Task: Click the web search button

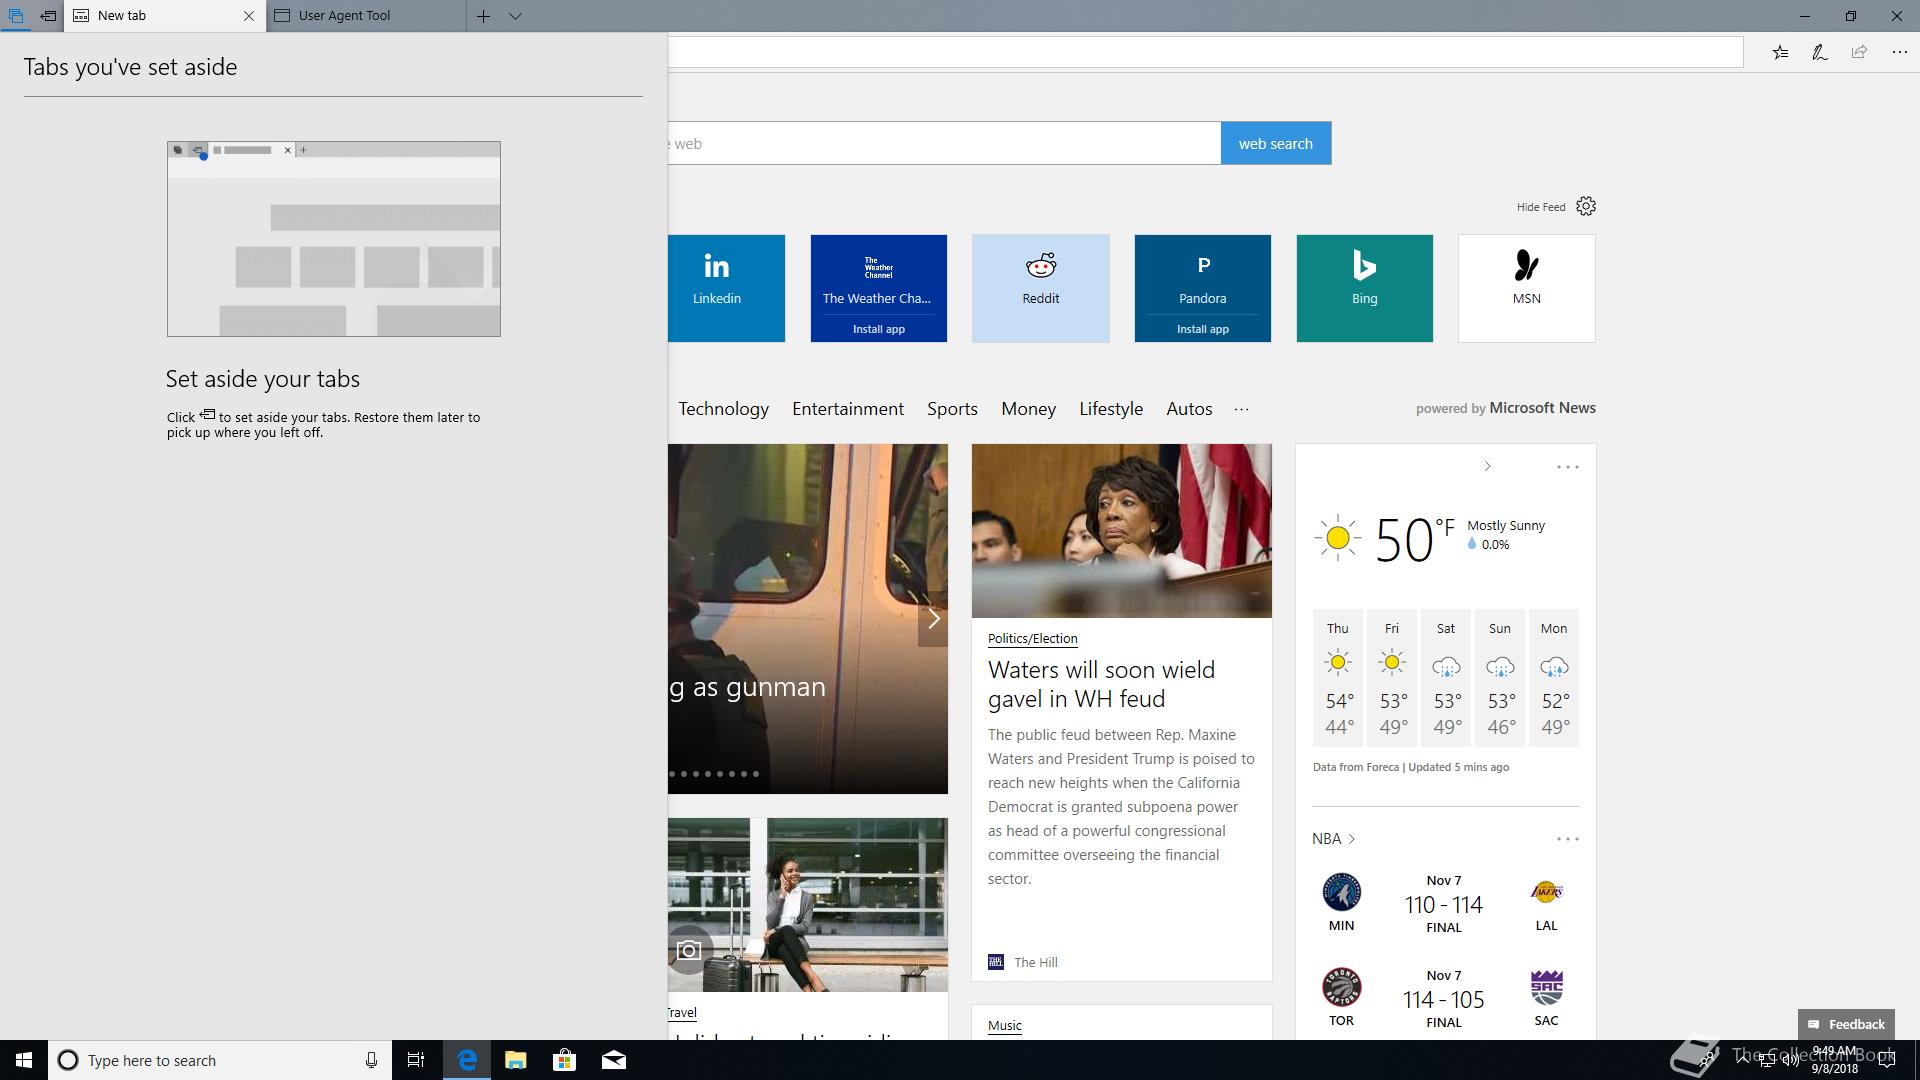Action: [1276, 143]
